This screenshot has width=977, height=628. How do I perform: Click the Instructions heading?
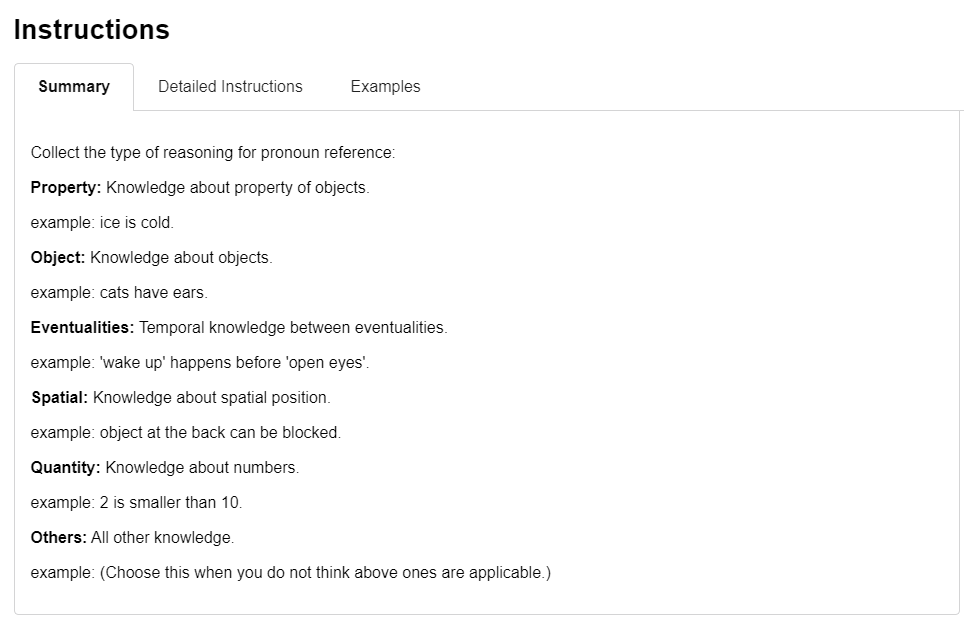(92, 29)
